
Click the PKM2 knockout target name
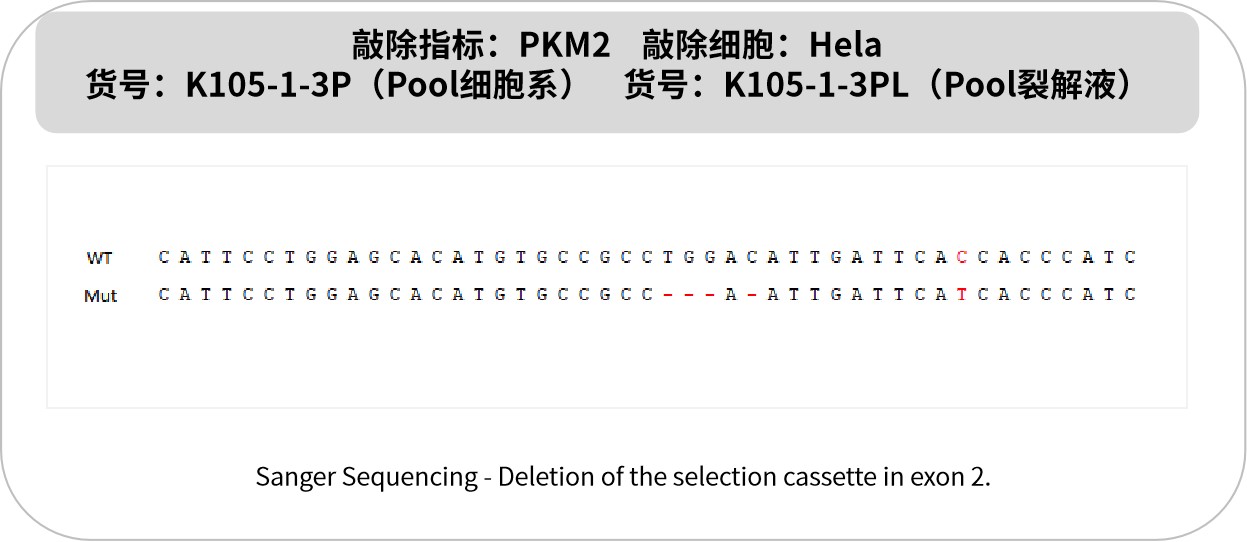pos(564,45)
